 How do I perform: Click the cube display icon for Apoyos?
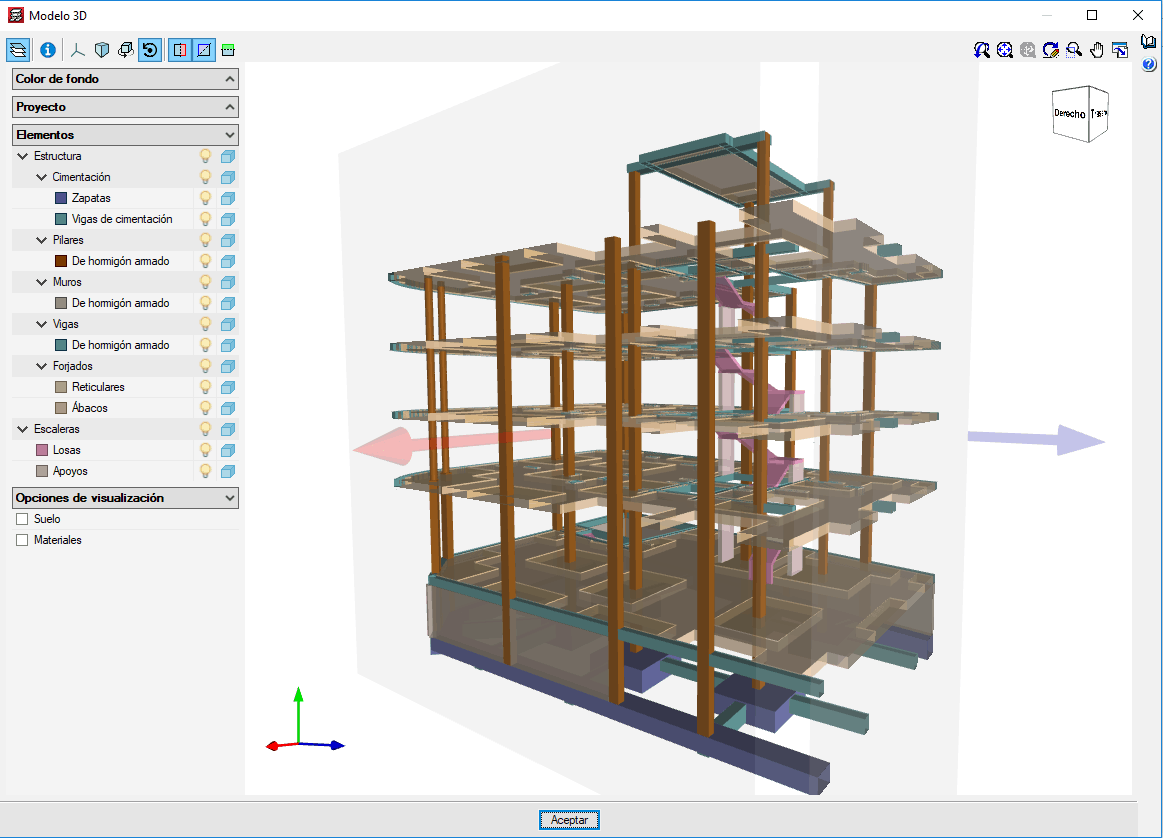click(x=228, y=471)
